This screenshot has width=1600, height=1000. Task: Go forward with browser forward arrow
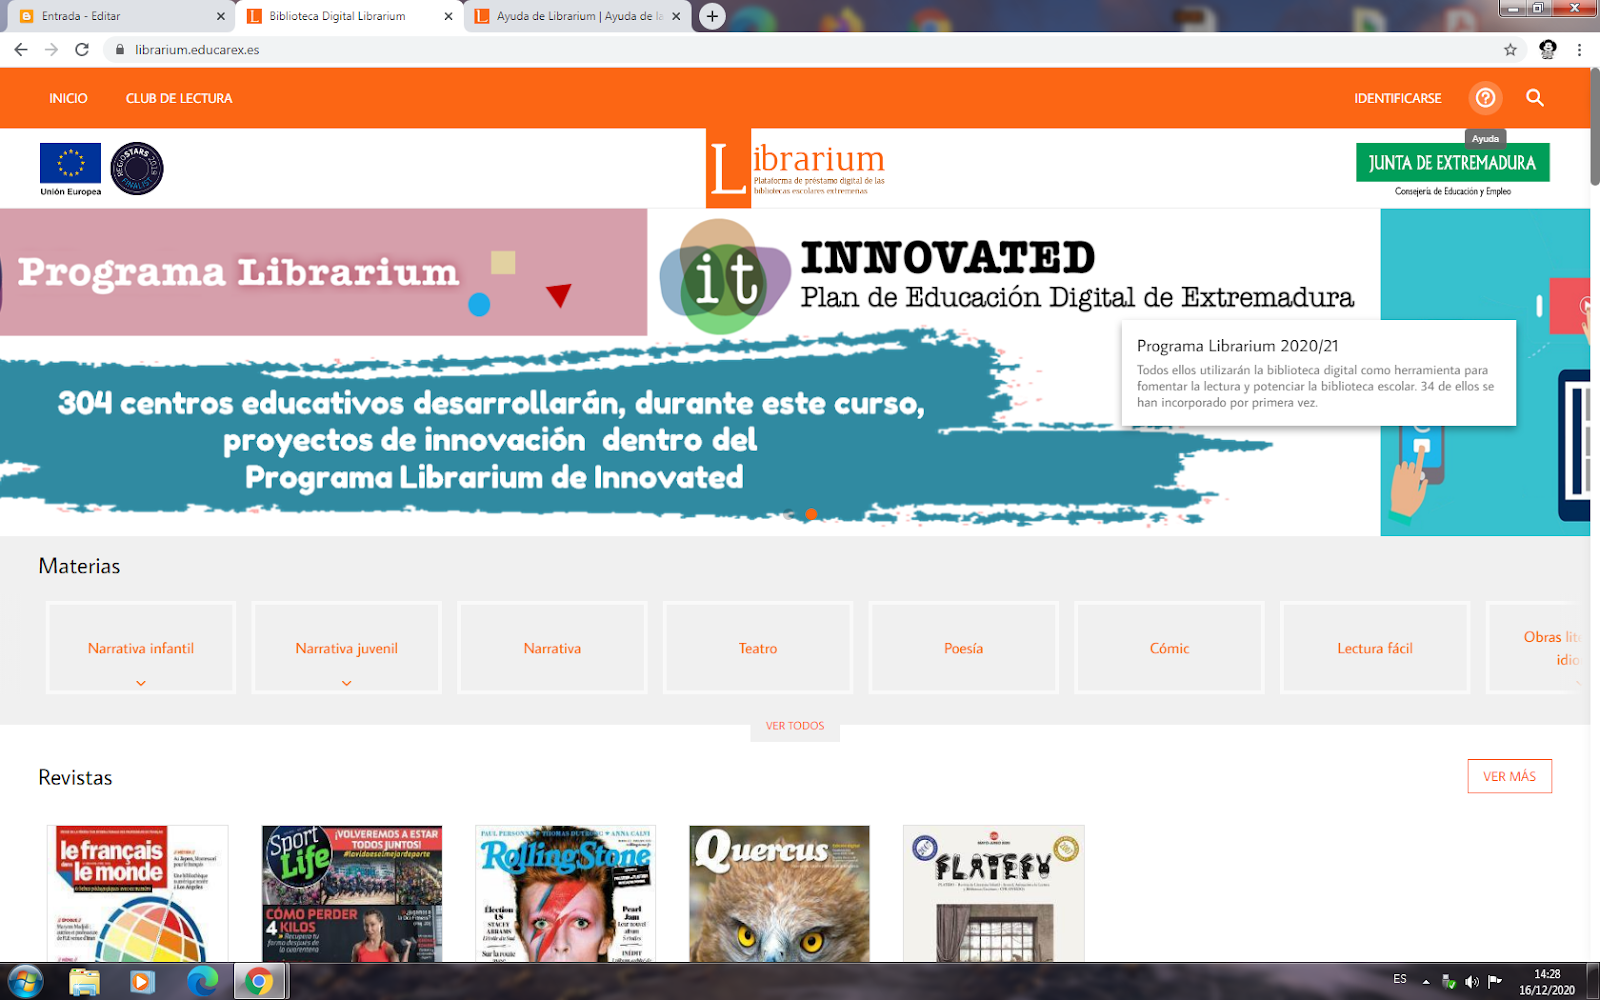(51, 49)
